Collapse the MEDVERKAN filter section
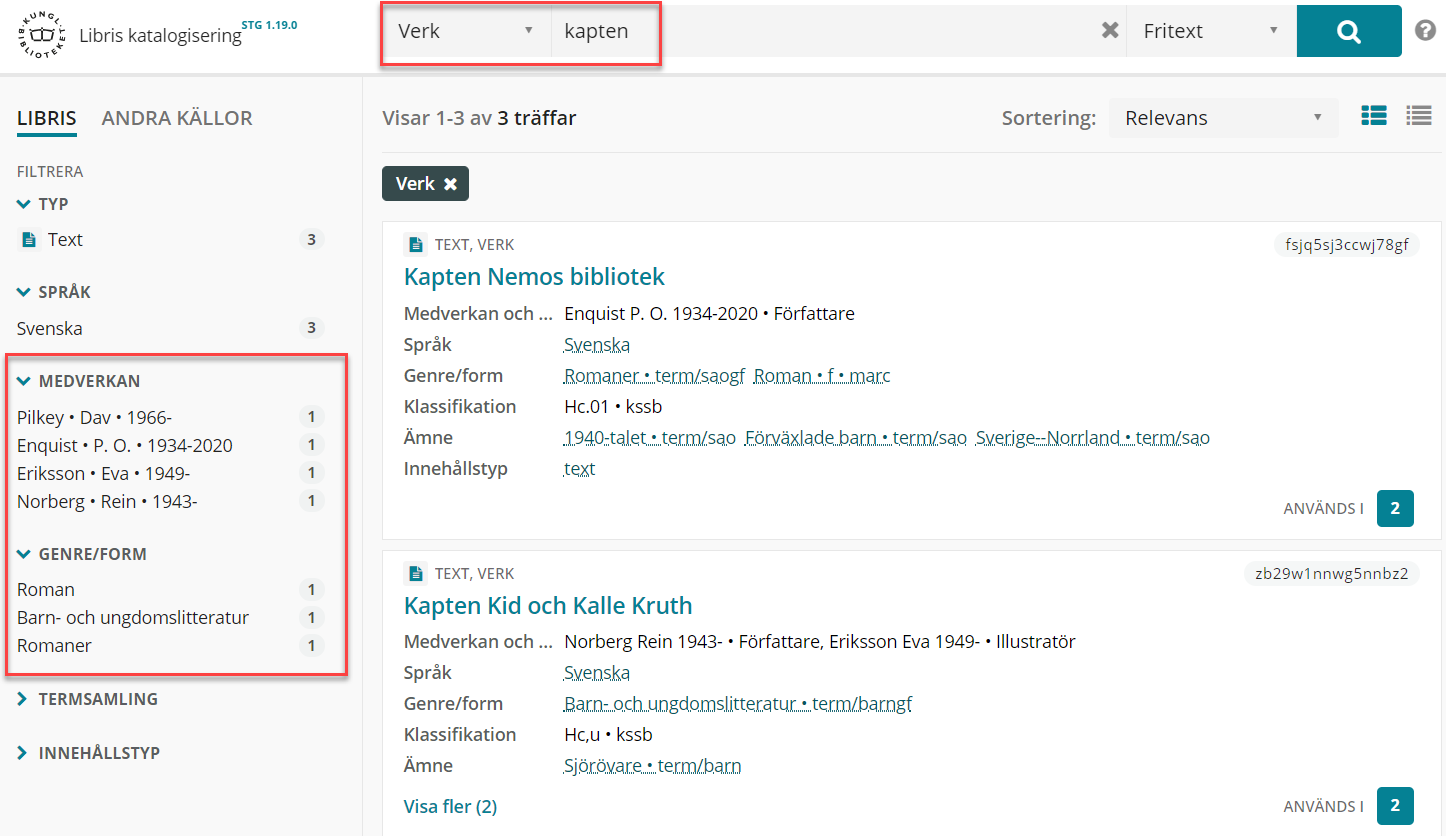 point(79,381)
